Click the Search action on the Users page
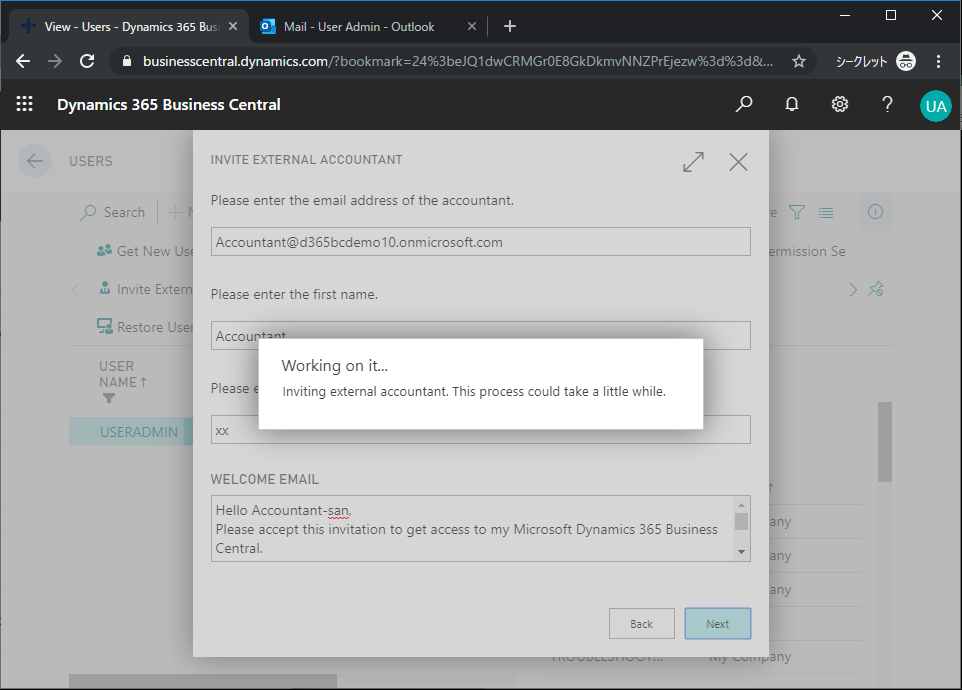The width and height of the screenshot is (962, 690). (113, 212)
